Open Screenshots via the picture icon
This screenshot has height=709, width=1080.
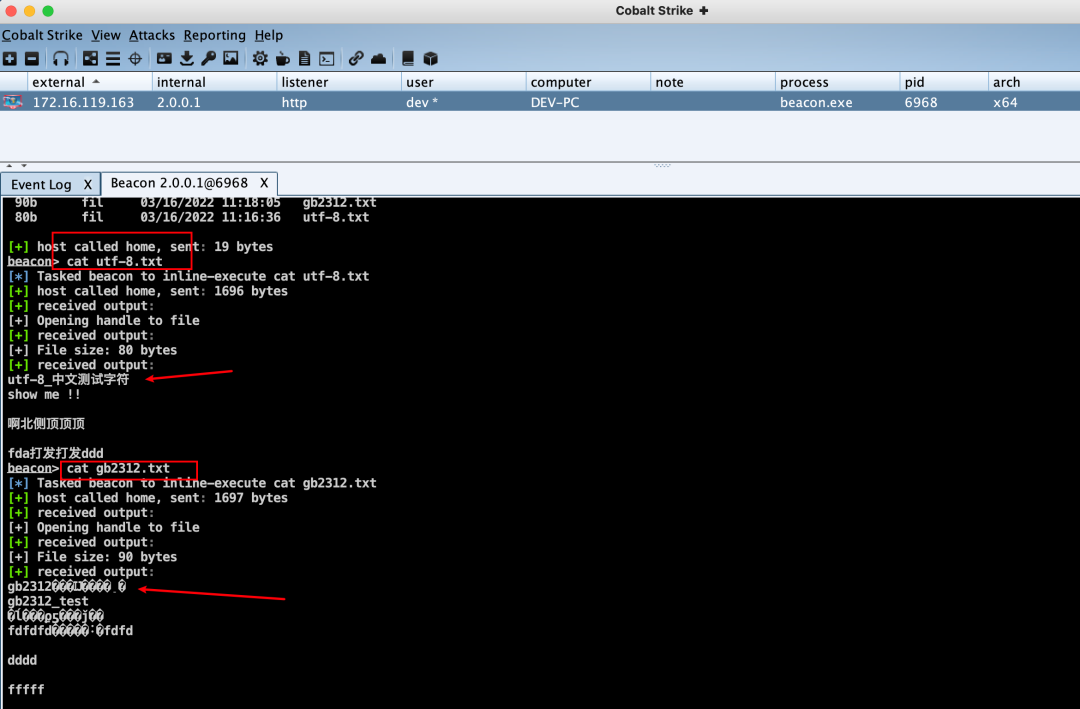tap(231, 59)
